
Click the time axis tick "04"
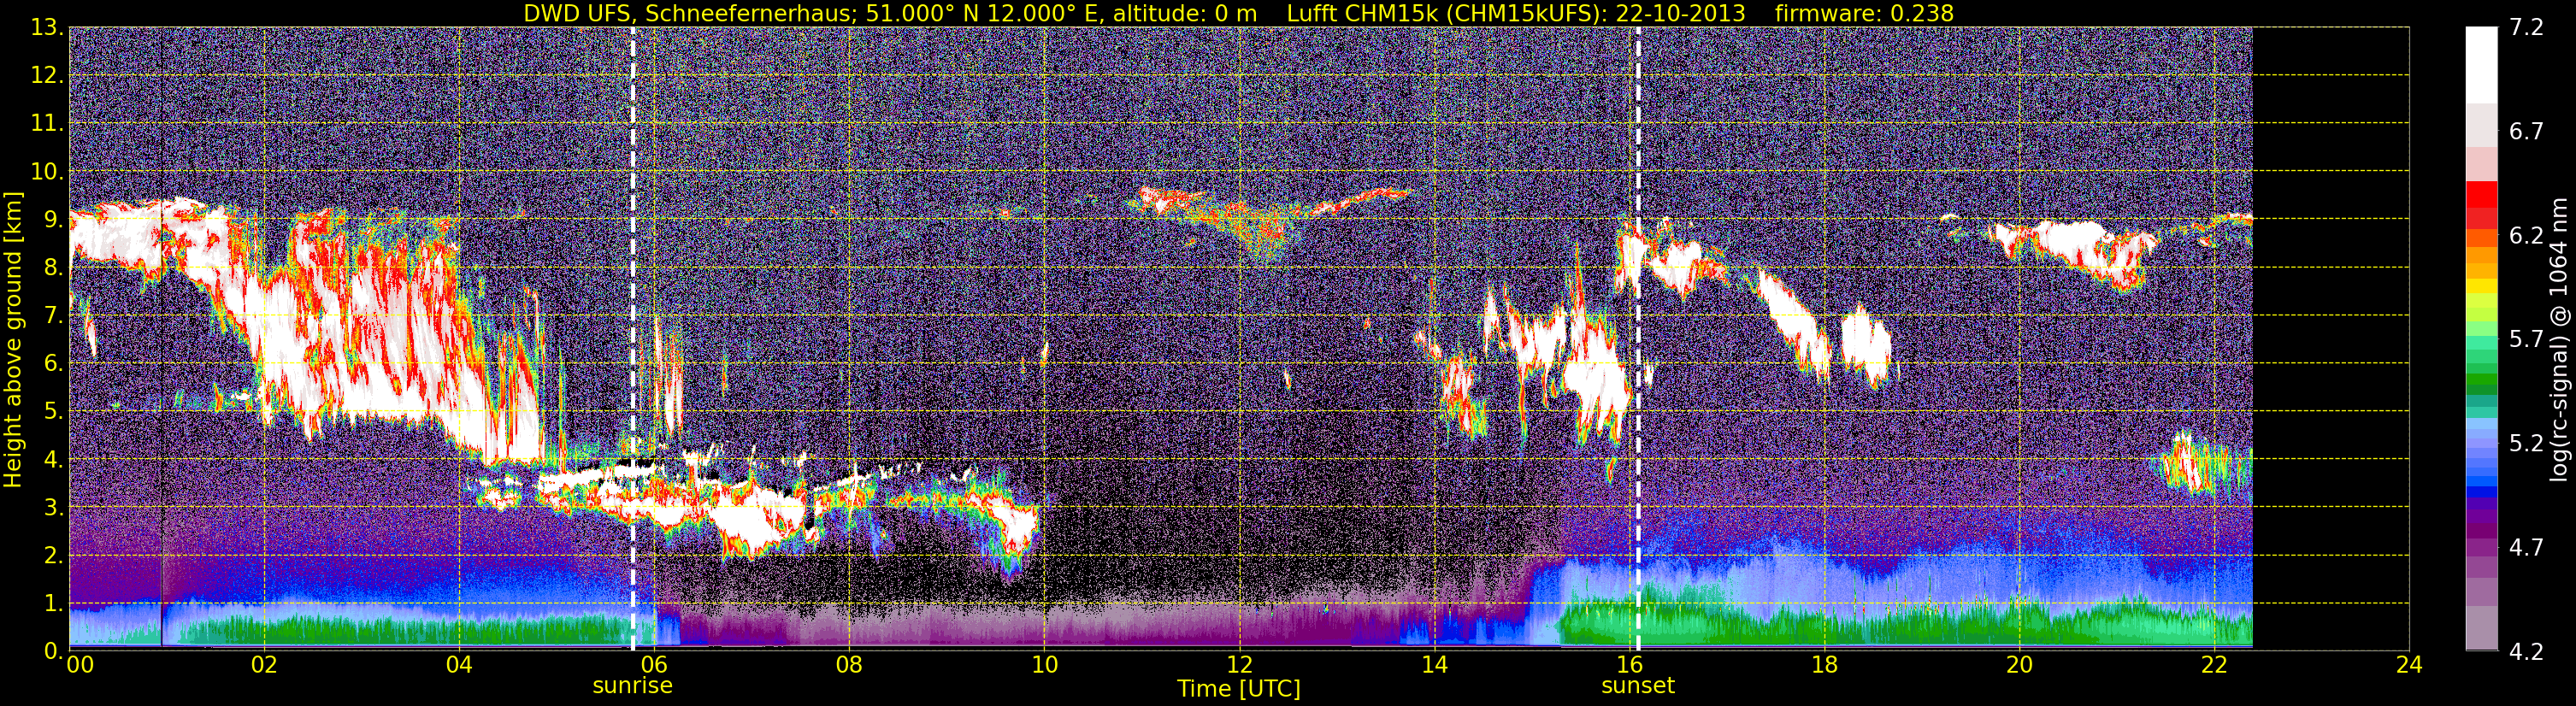click(459, 666)
